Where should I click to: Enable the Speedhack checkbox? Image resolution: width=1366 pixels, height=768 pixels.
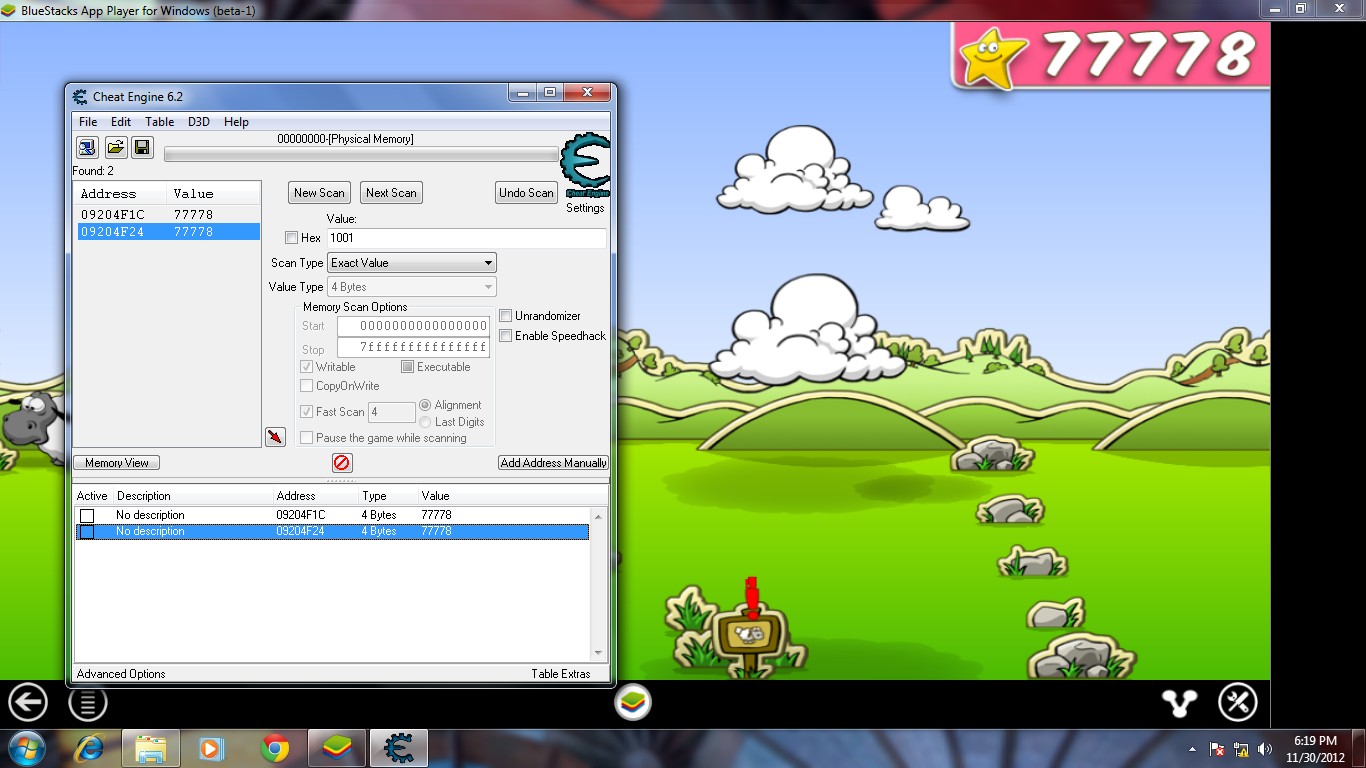click(506, 336)
